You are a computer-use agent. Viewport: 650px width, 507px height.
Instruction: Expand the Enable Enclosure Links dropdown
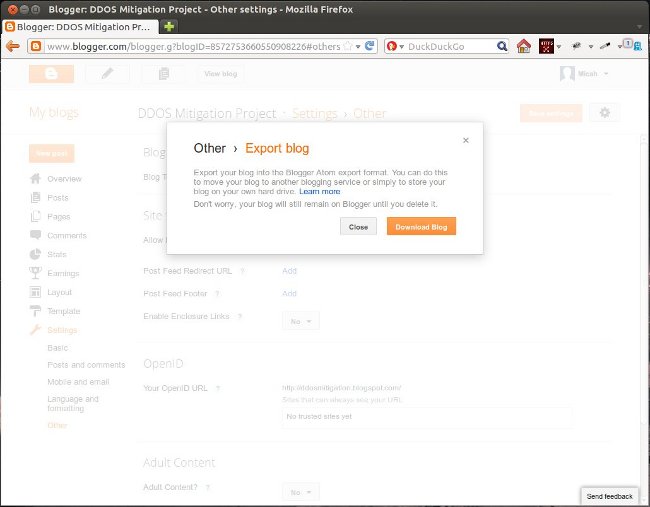[x=301, y=321]
